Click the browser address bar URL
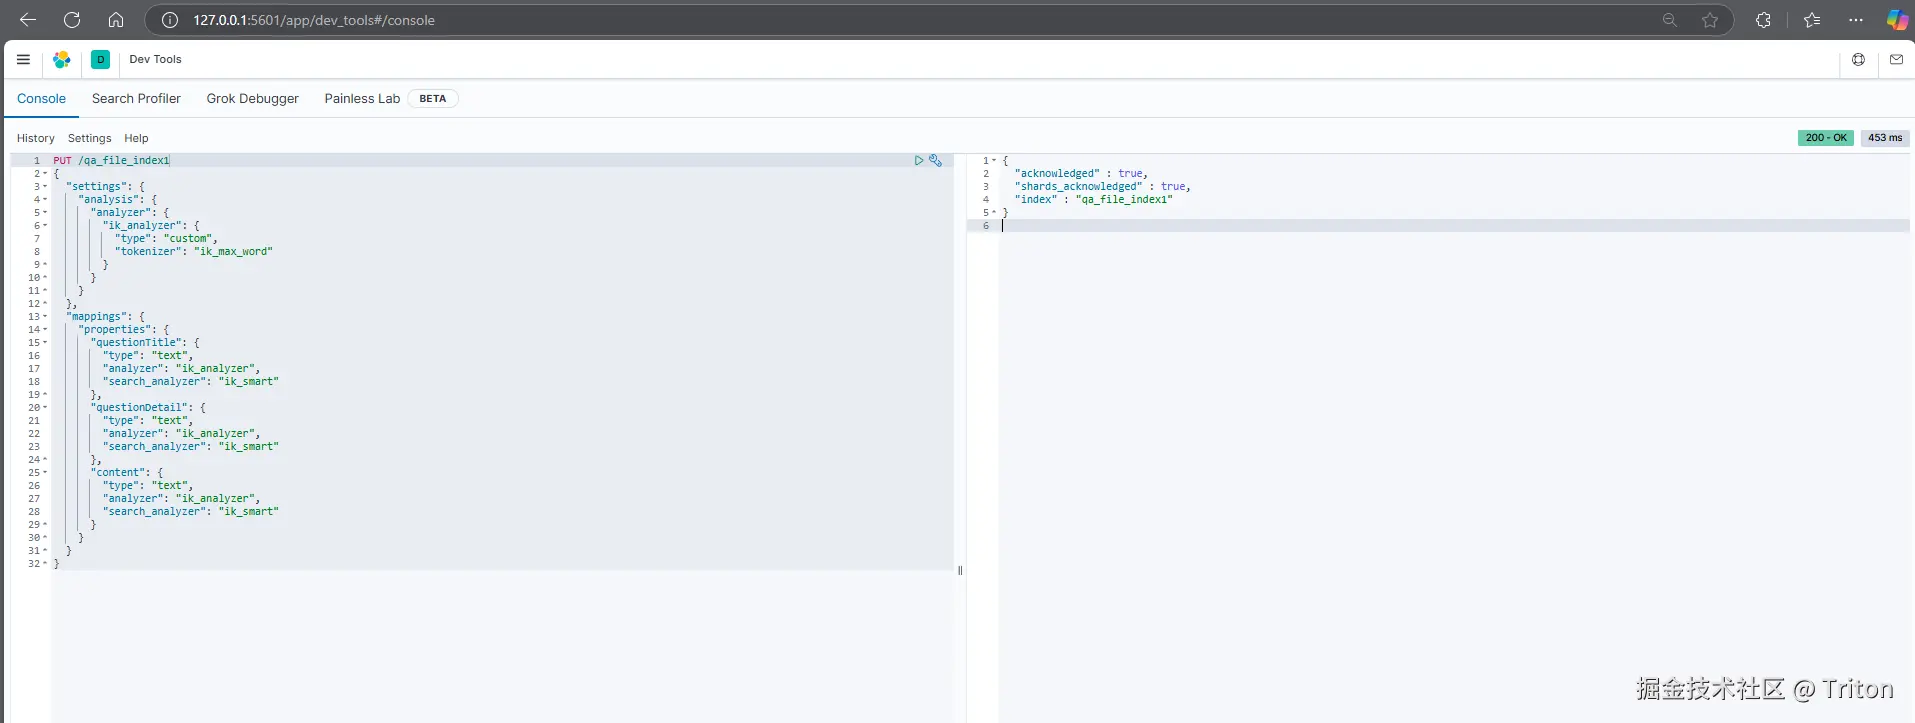The width and height of the screenshot is (1915, 723). [x=314, y=20]
